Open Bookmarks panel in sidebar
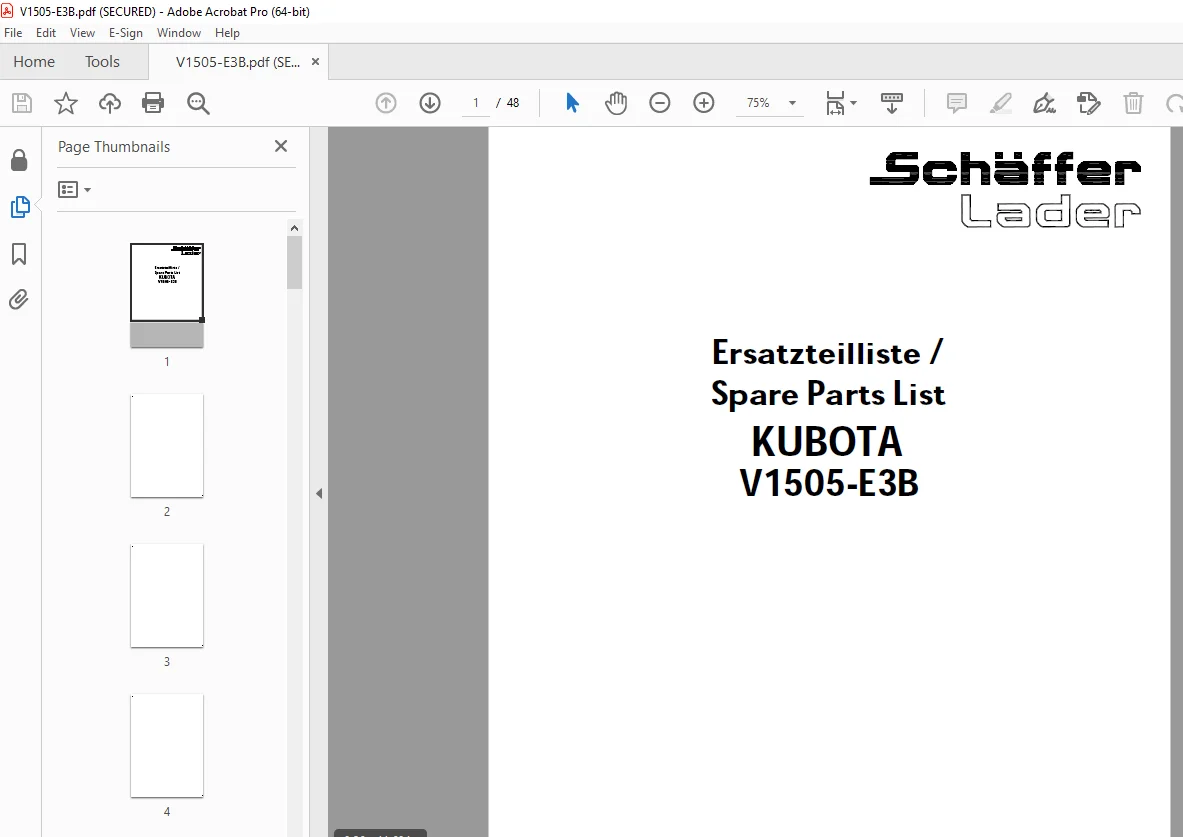This screenshot has width=1183, height=837. tap(19, 254)
